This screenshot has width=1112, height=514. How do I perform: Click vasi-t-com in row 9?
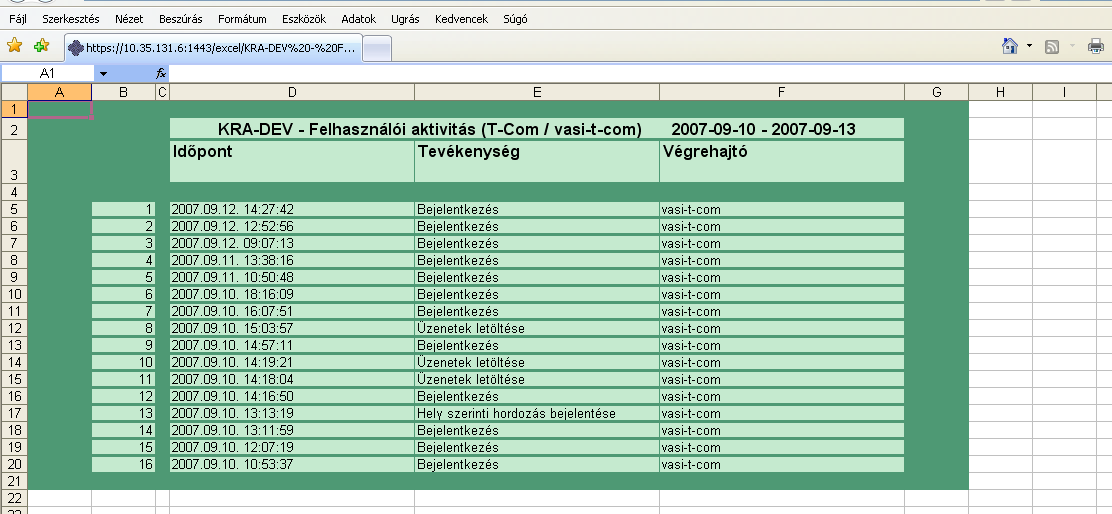pos(782,277)
